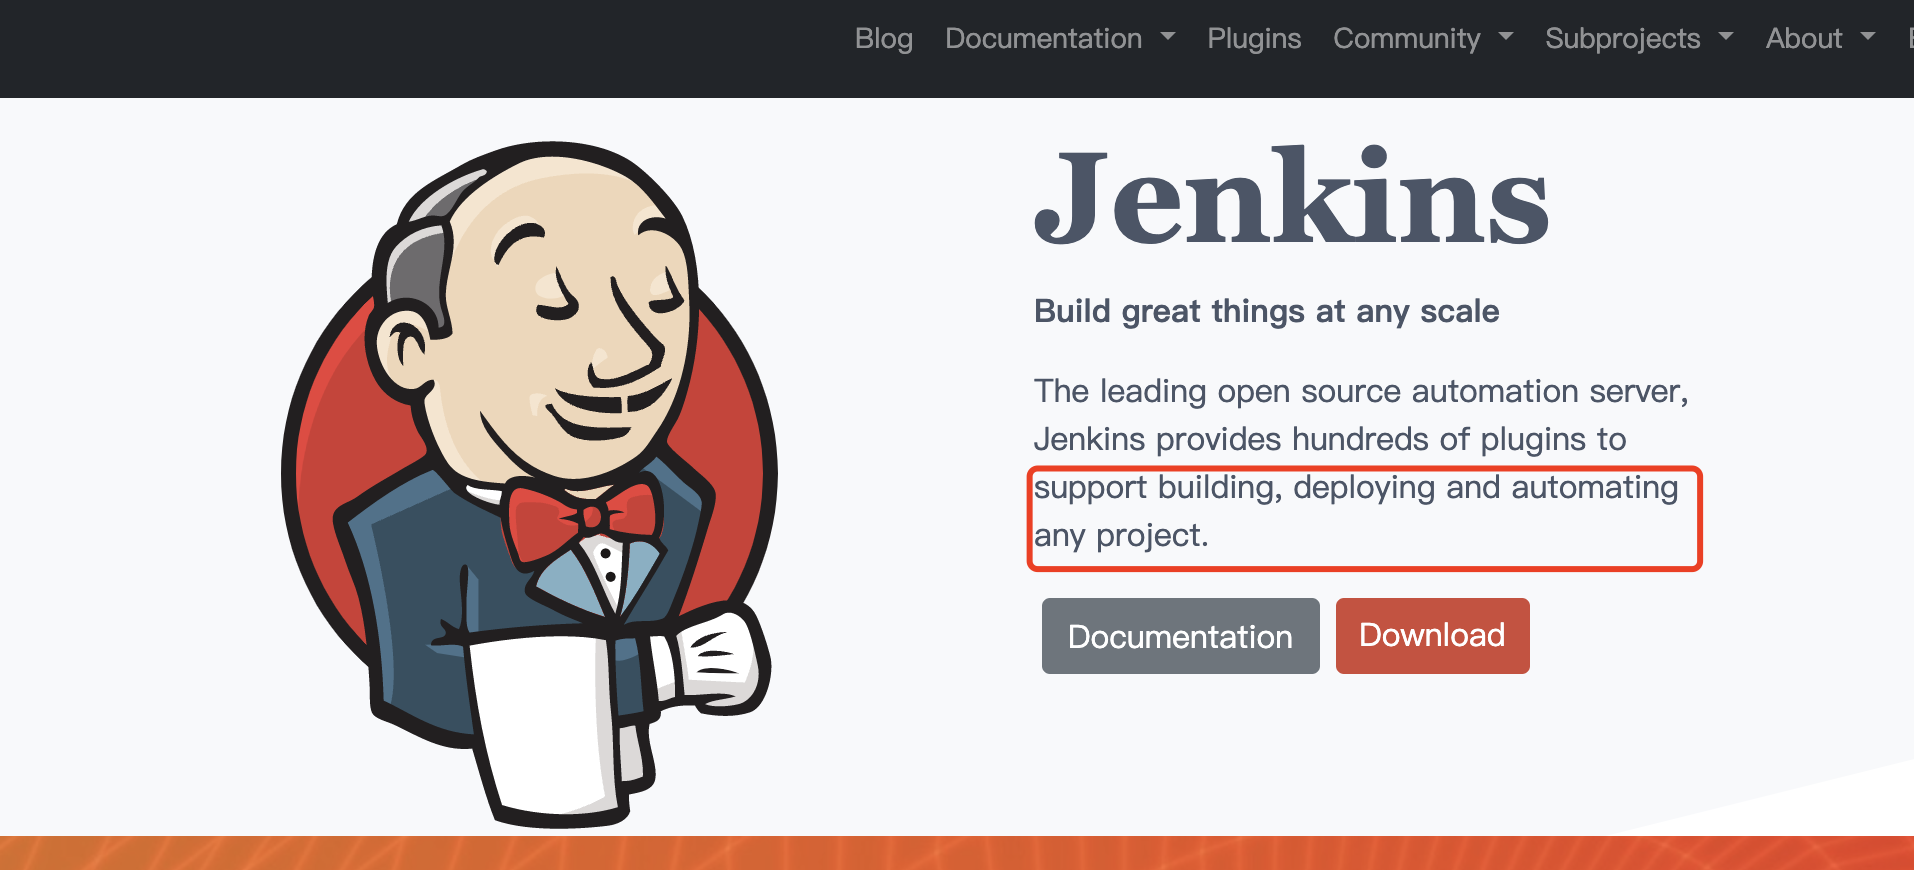The width and height of the screenshot is (1914, 870).
Task: Expand the caret beside About
Action: point(1868,37)
